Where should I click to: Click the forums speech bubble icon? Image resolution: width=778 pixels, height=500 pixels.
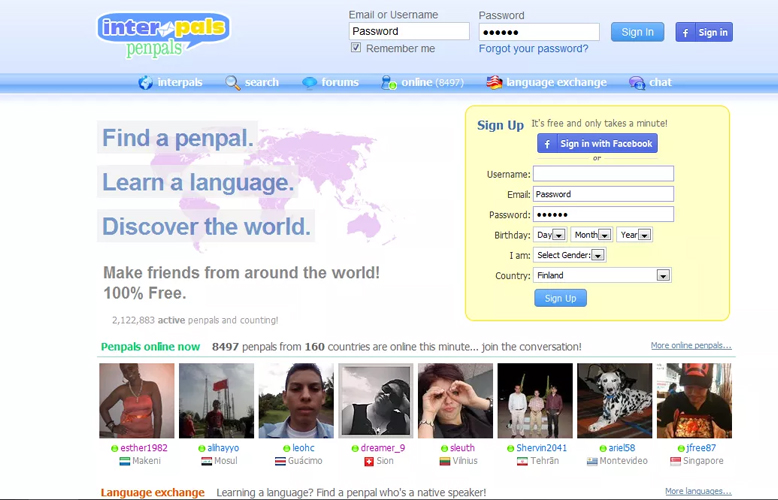pos(310,83)
